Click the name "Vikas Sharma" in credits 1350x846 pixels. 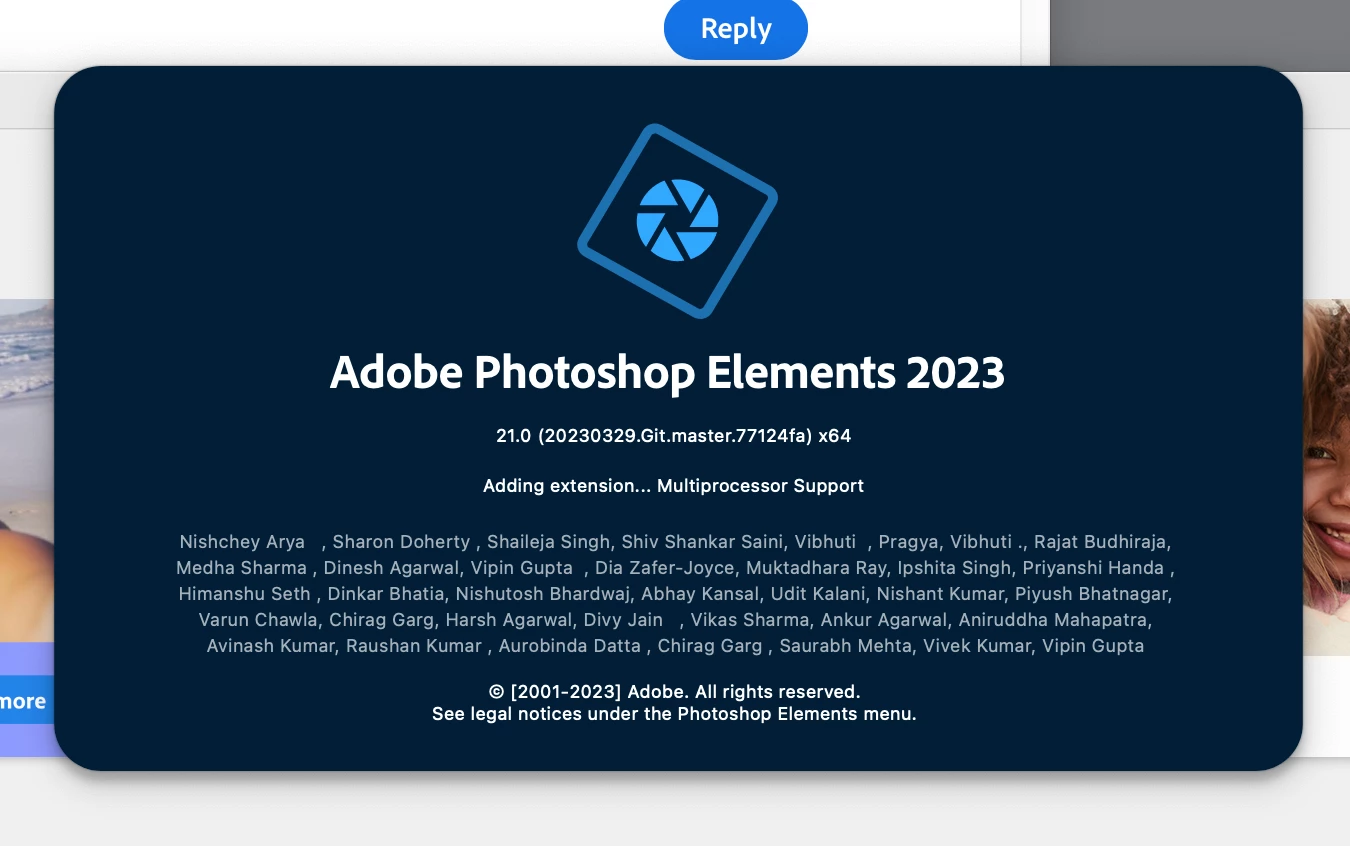[x=749, y=620]
